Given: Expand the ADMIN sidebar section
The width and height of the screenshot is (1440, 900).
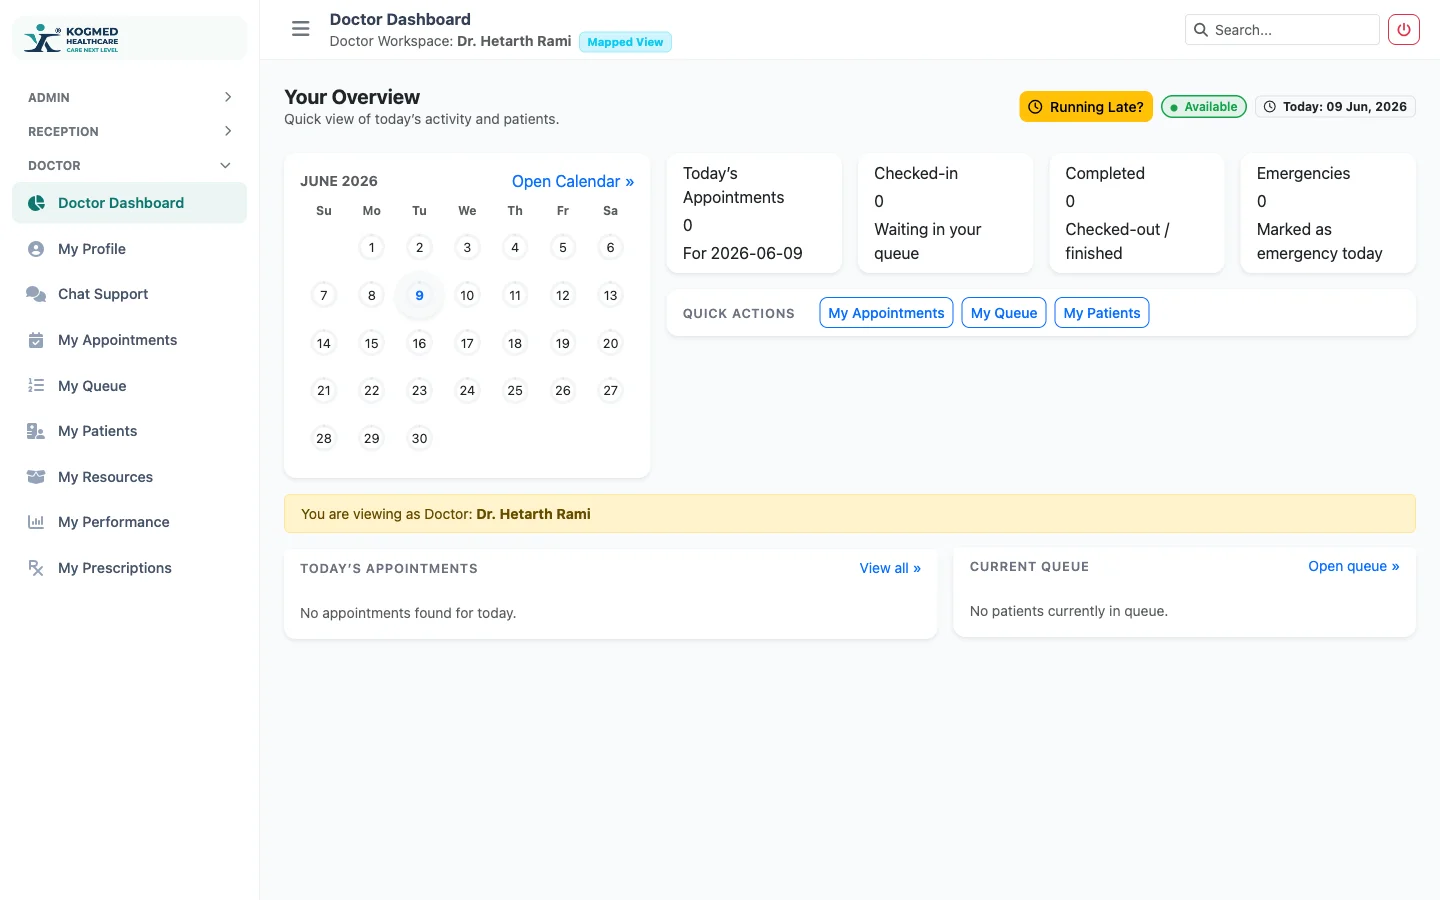Looking at the screenshot, I should coord(129,97).
